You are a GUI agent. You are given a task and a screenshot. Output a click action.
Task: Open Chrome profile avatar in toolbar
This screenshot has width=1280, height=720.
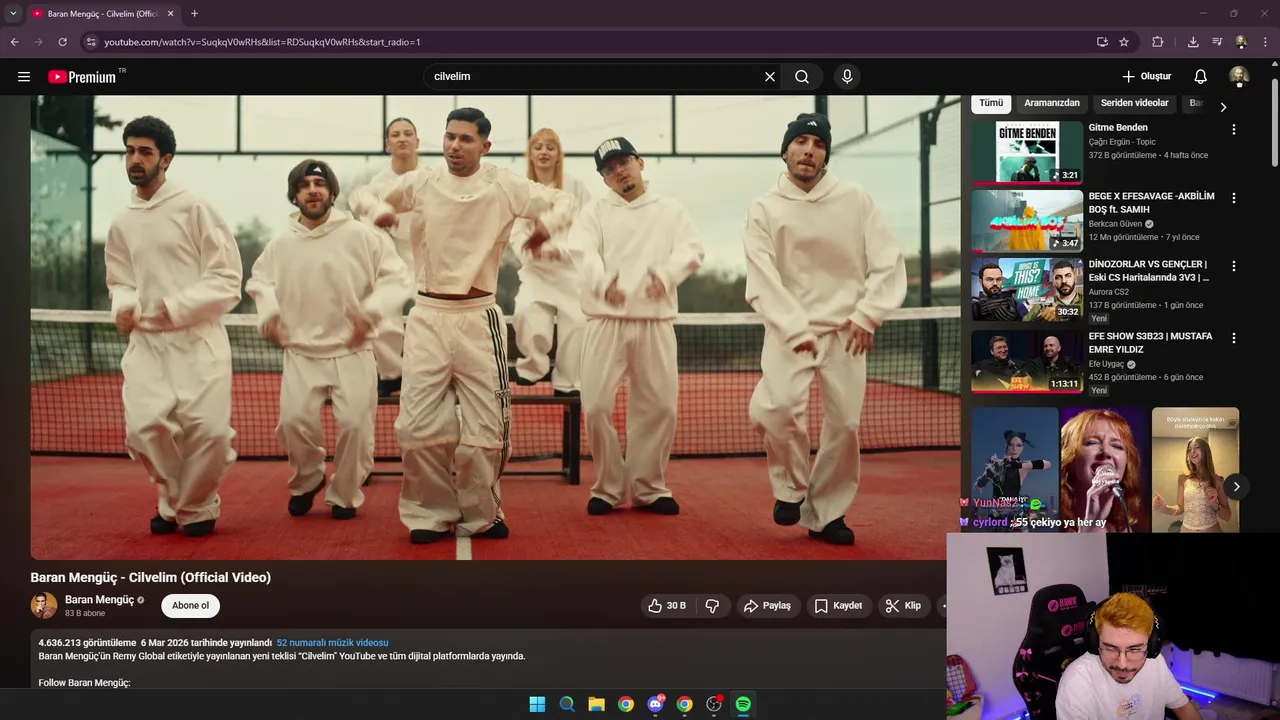(x=1241, y=42)
